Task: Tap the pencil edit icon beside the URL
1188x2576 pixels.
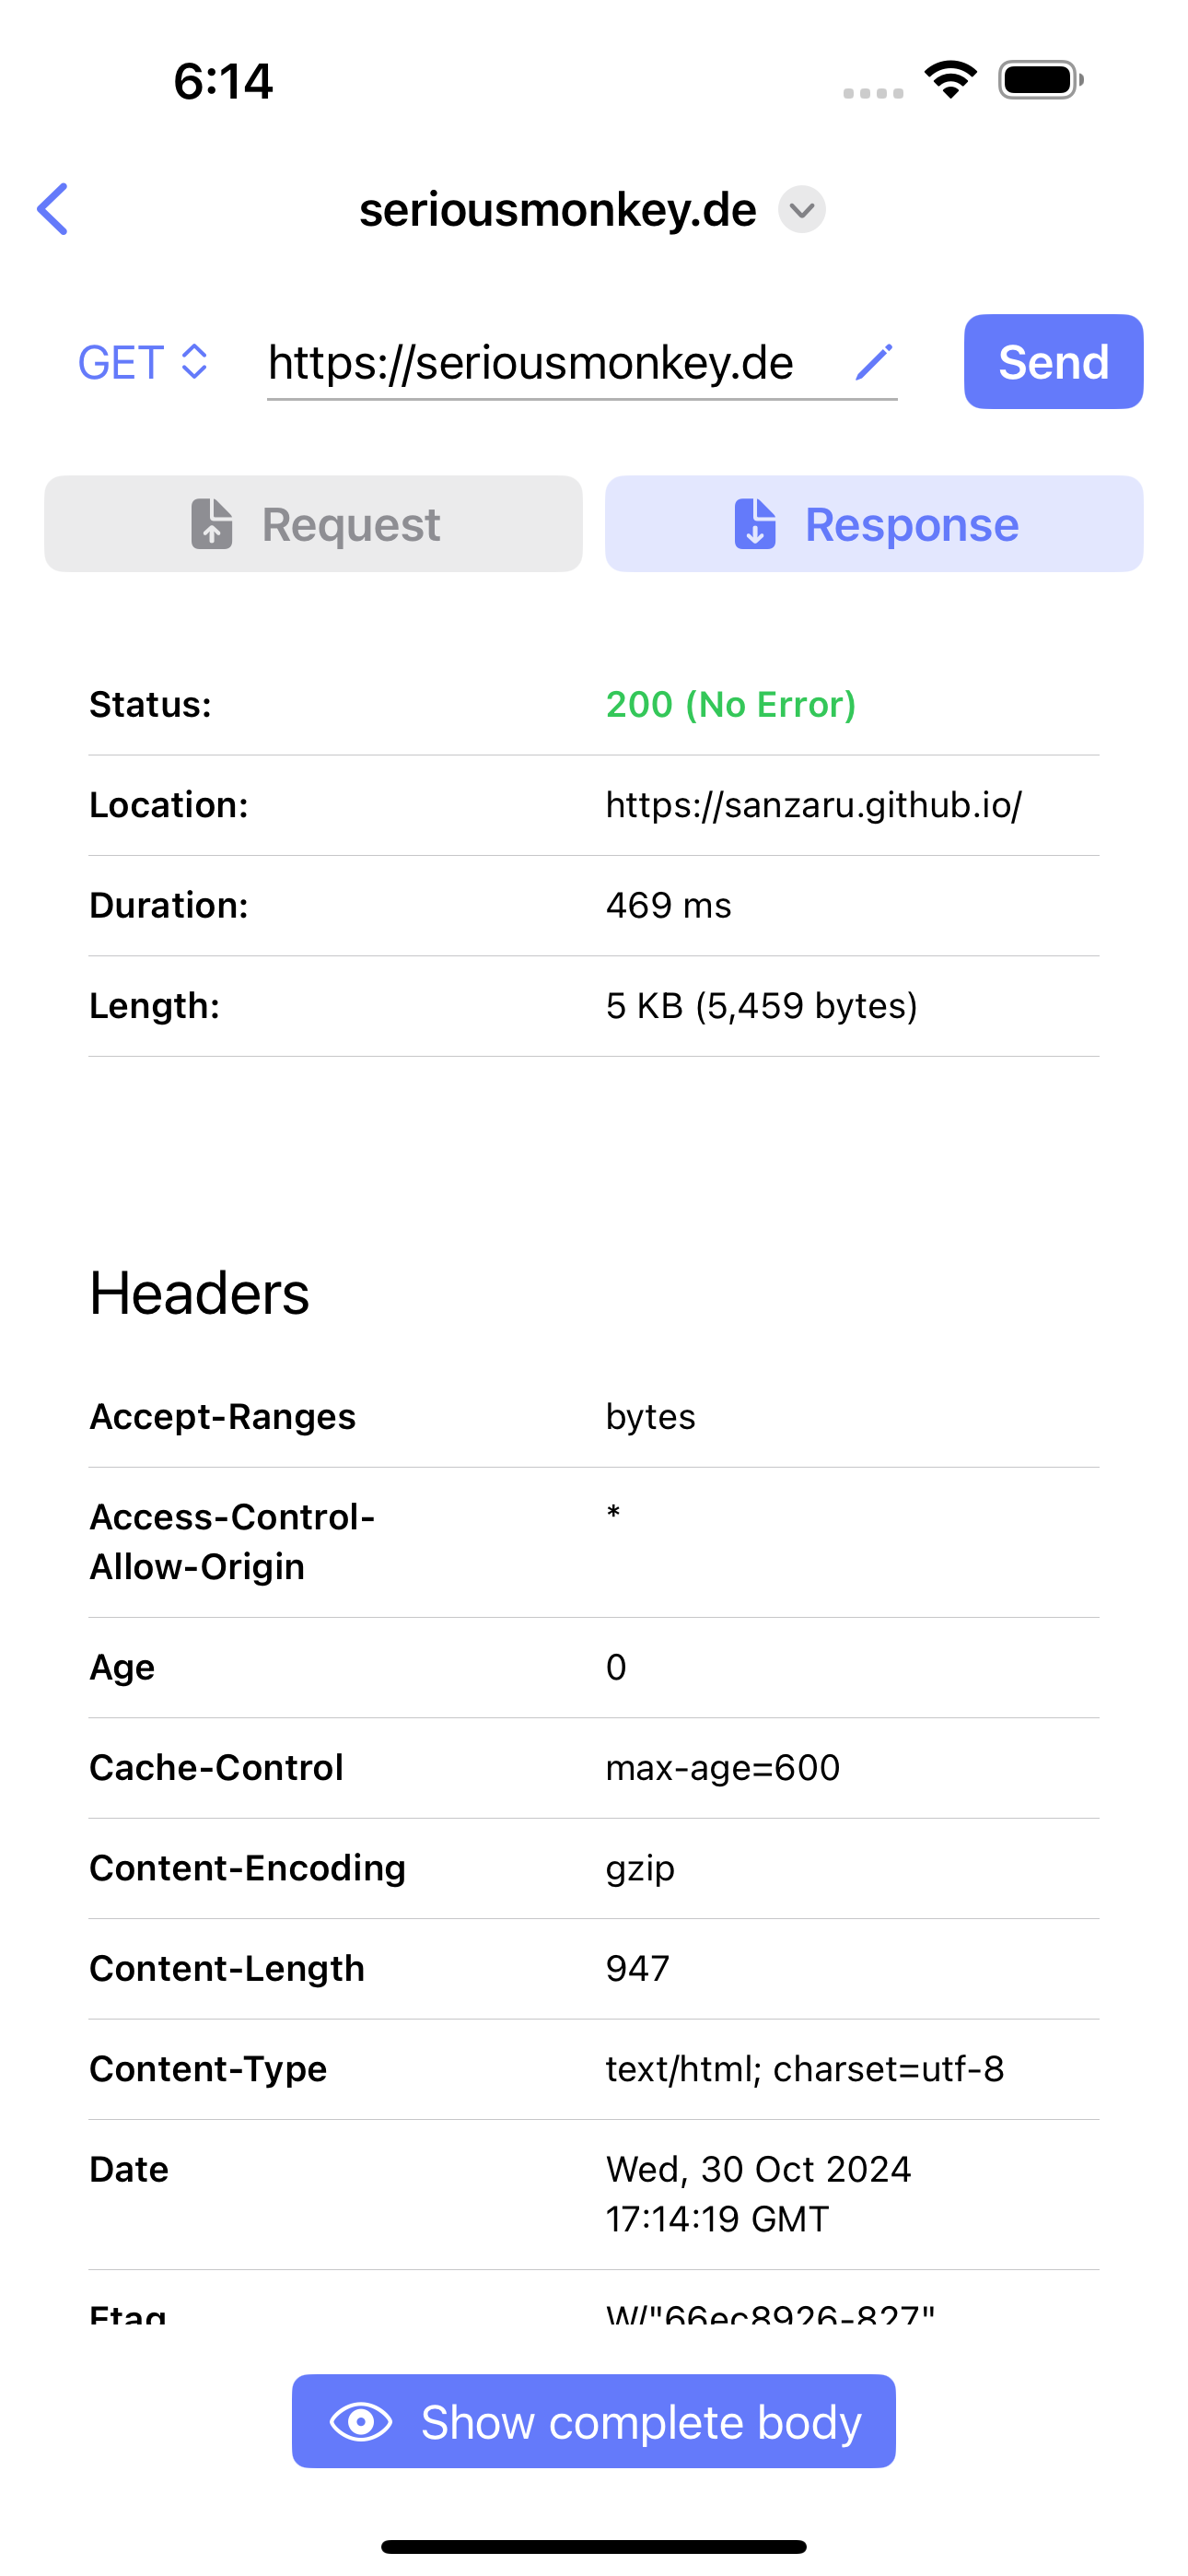Action: pyautogui.click(x=873, y=362)
